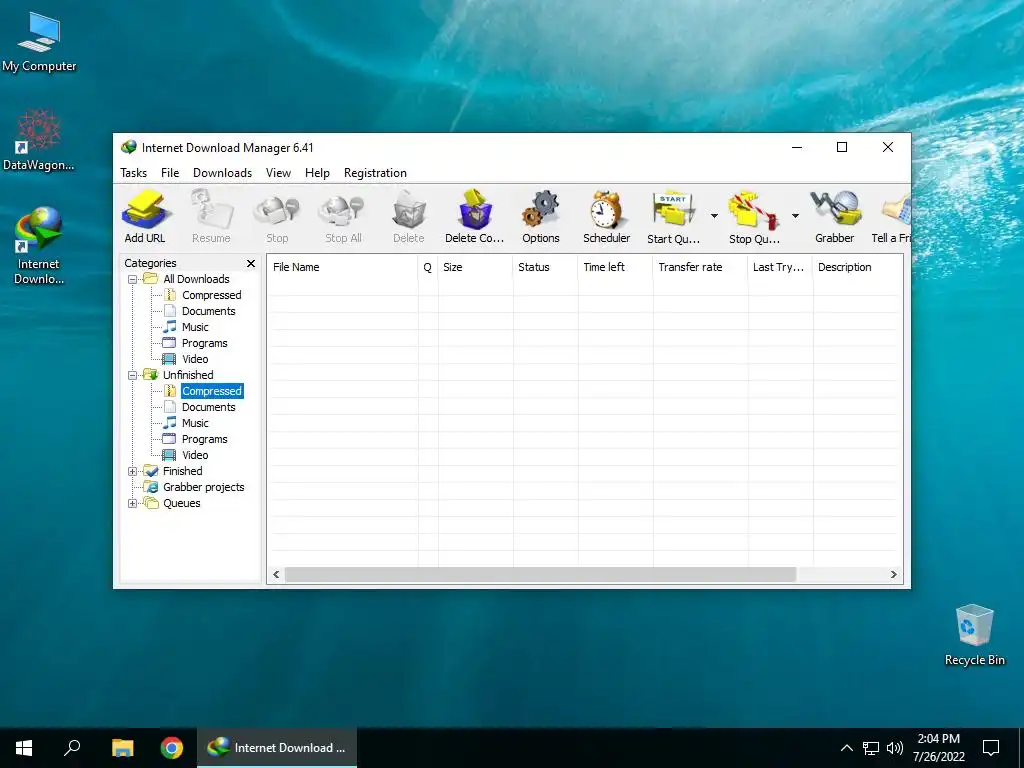Viewport: 1024px width, 768px height.
Task: Open Google Chrome from taskbar
Action: (x=172, y=748)
